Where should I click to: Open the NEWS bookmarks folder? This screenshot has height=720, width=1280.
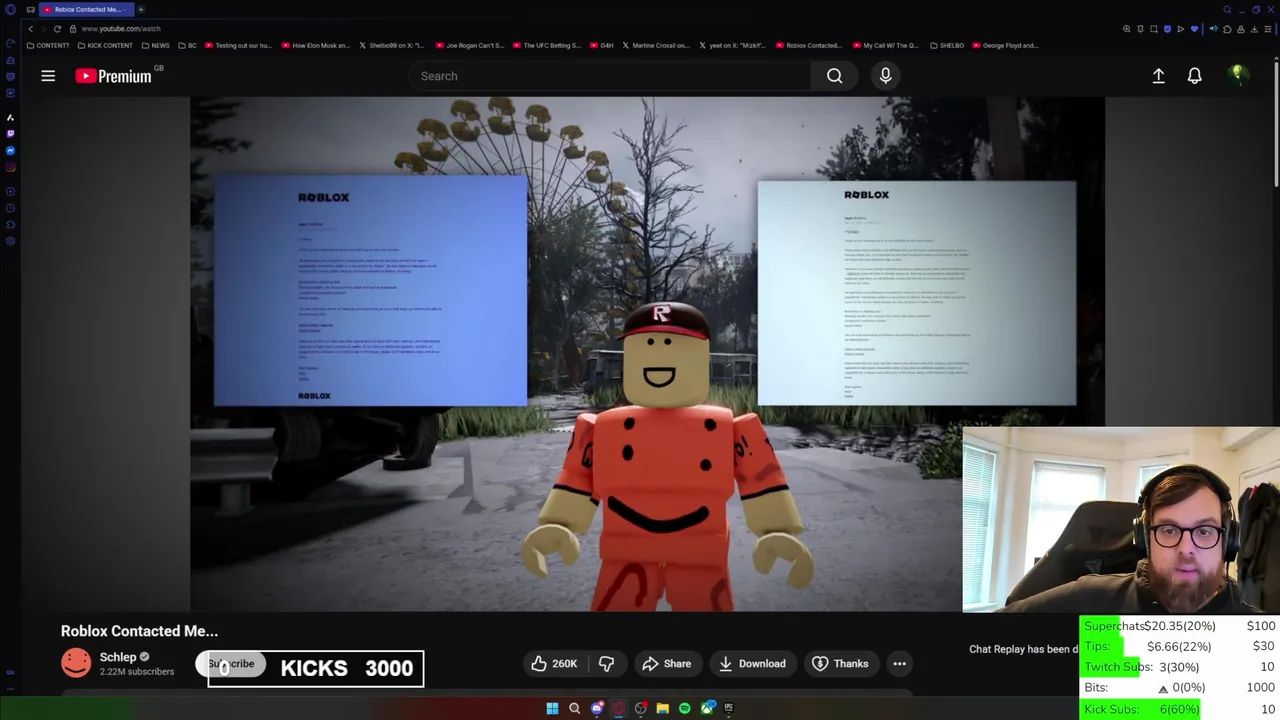pyautogui.click(x=155, y=45)
